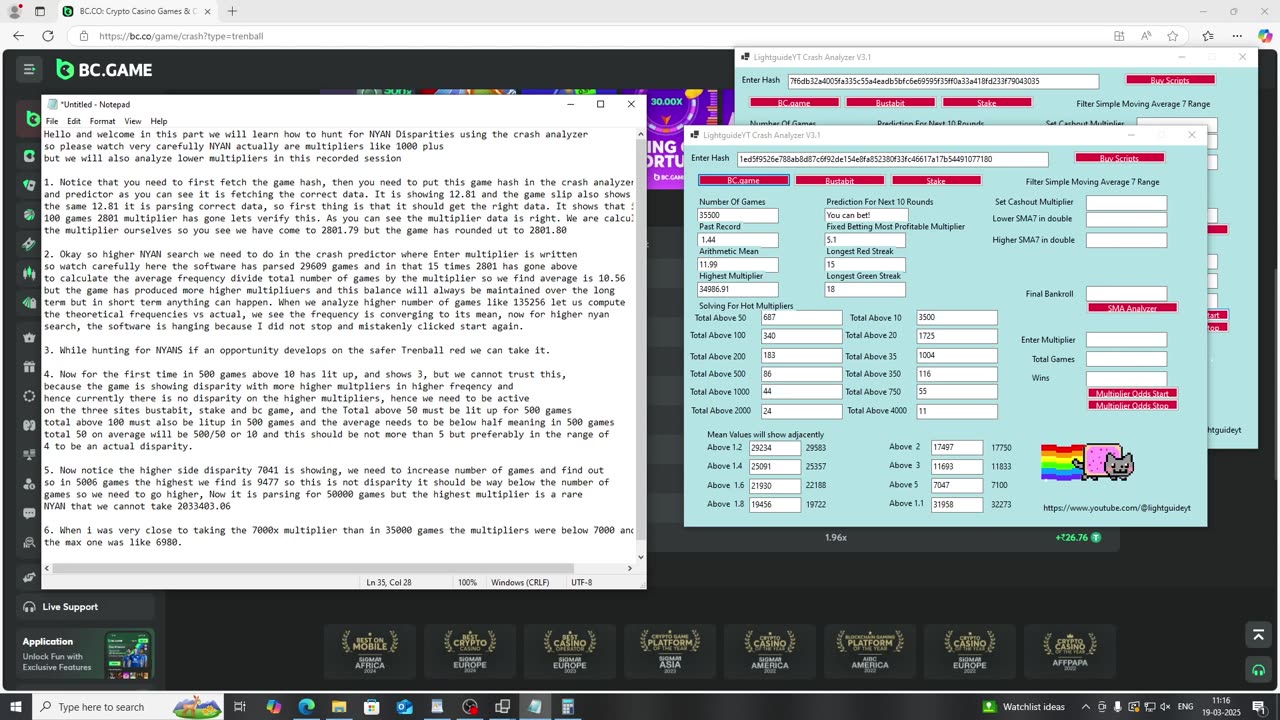This screenshot has width=1280, height=720.
Task: Open the browser profile icon
Action: [x=15, y=11]
